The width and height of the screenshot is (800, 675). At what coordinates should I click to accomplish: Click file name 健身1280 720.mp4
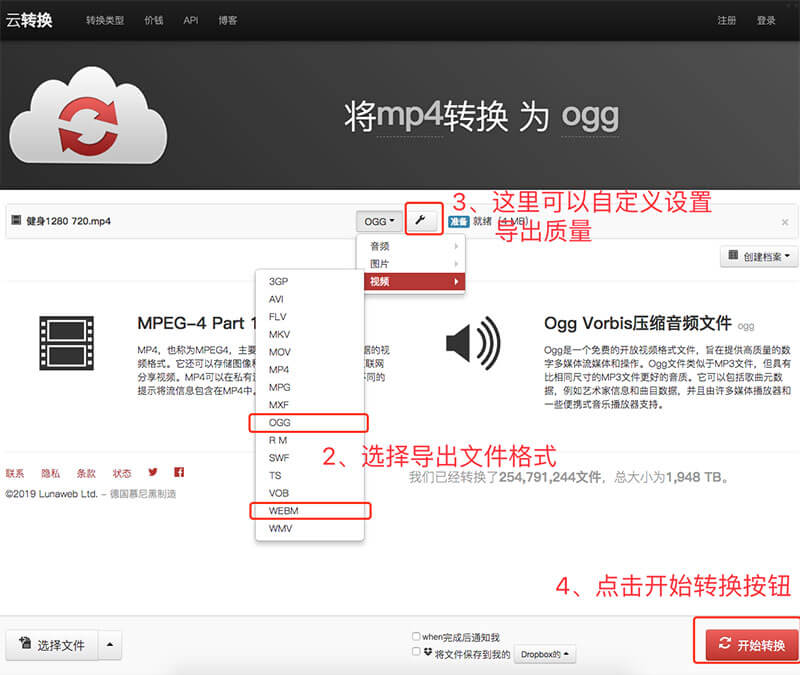(68, 221)
